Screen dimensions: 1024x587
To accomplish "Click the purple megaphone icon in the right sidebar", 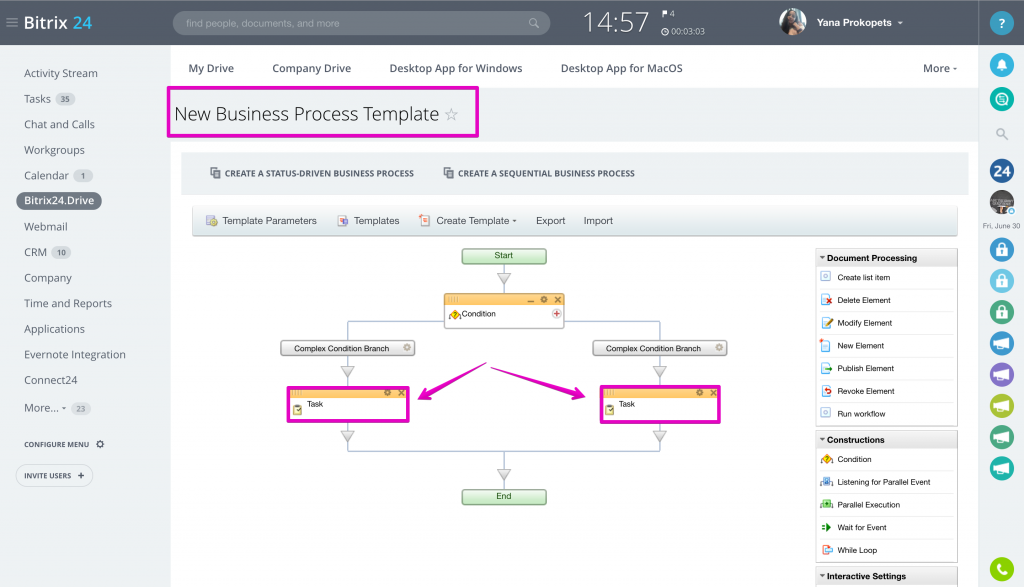I will [1001, 374].
